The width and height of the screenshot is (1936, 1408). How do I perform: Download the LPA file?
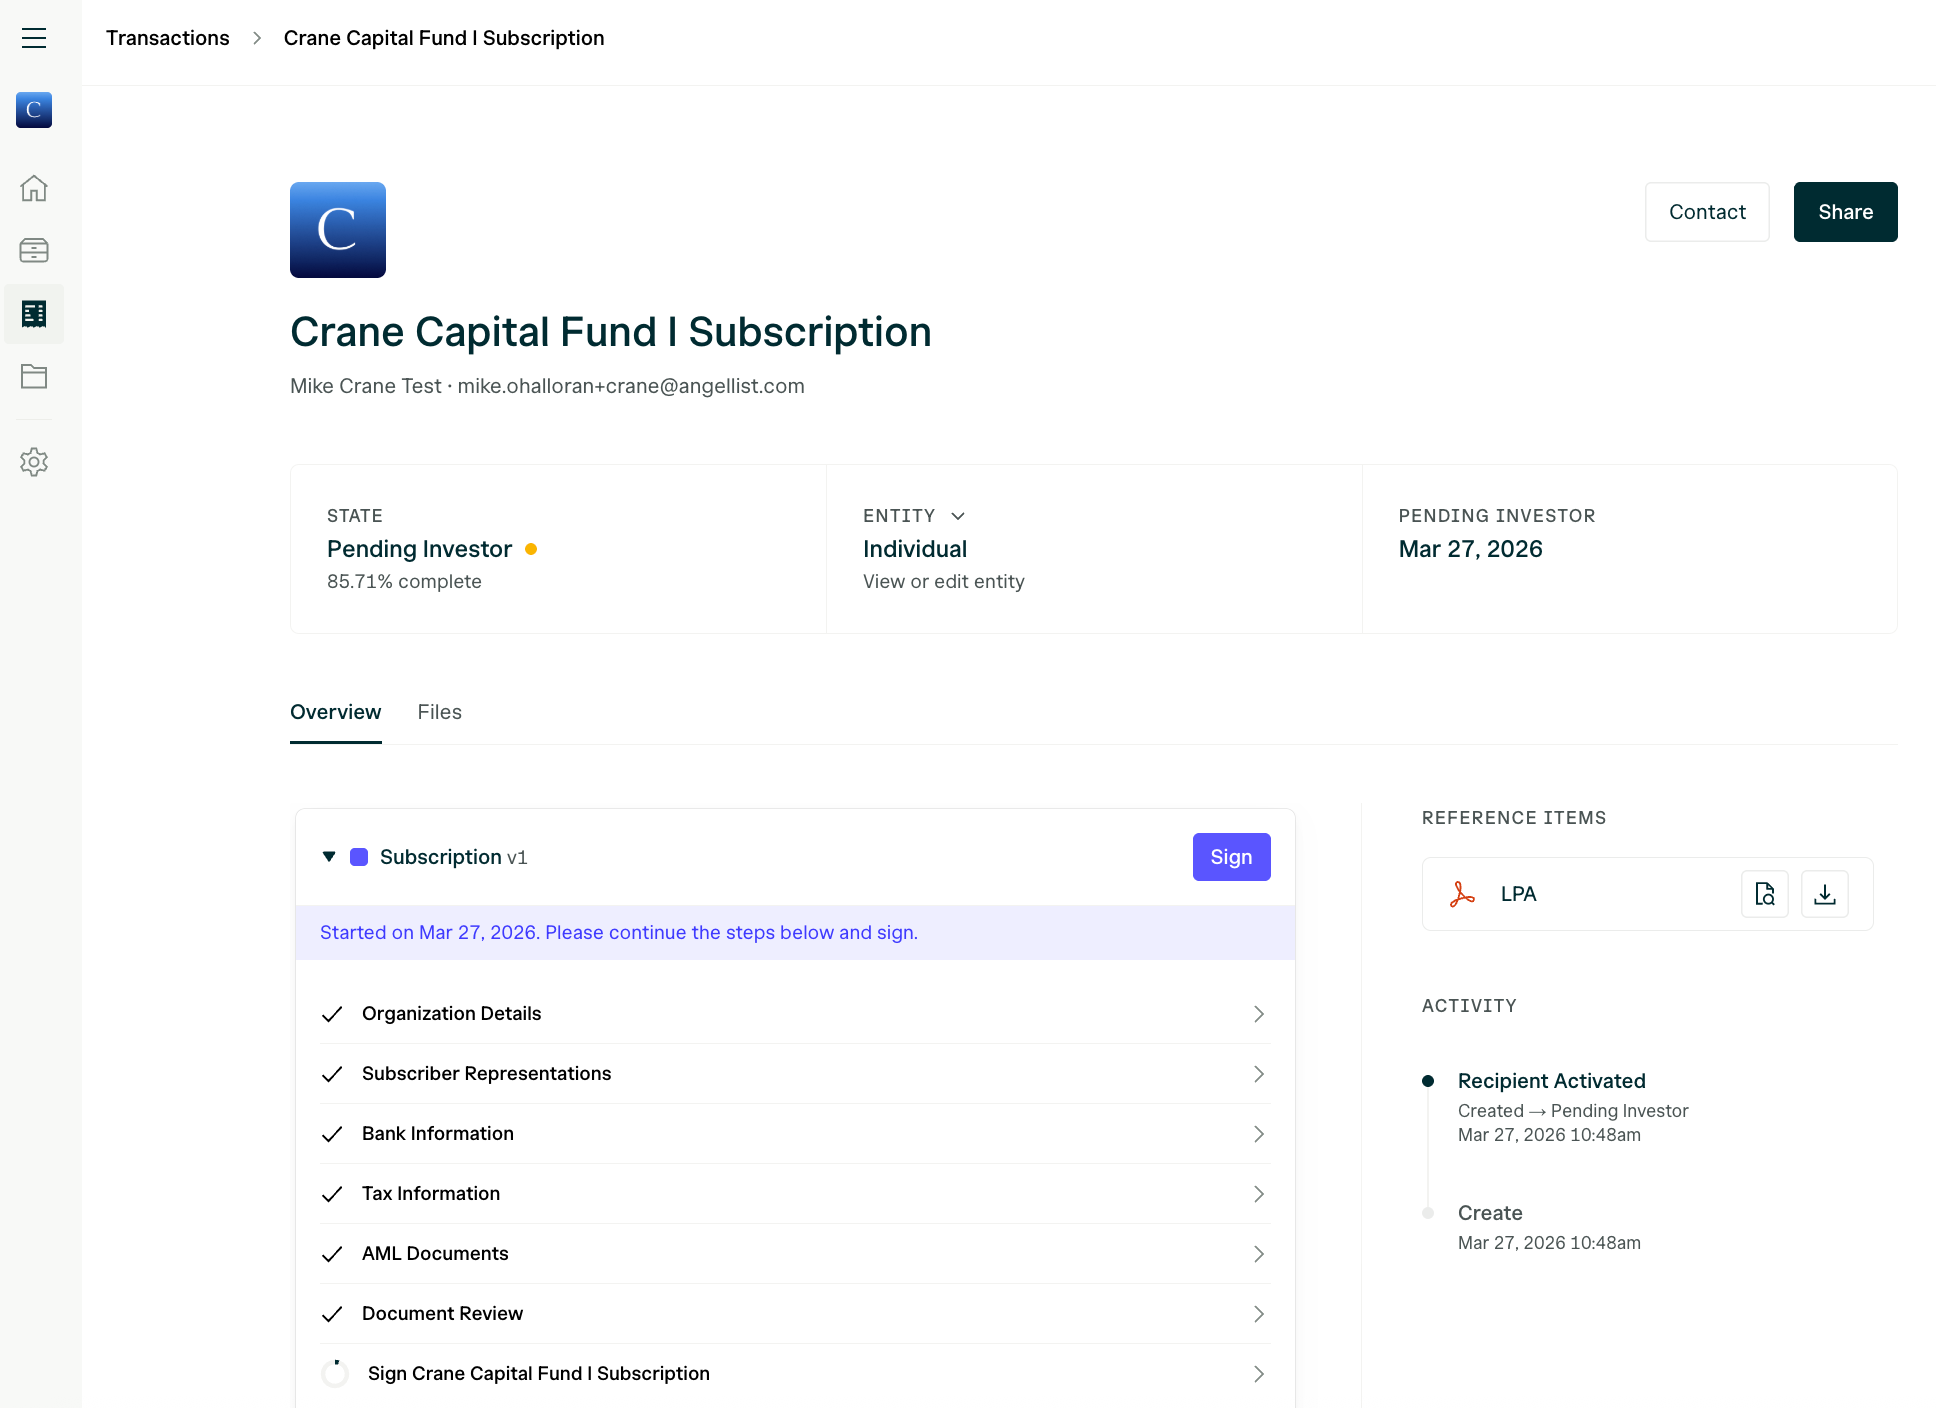coord(1824,894)
